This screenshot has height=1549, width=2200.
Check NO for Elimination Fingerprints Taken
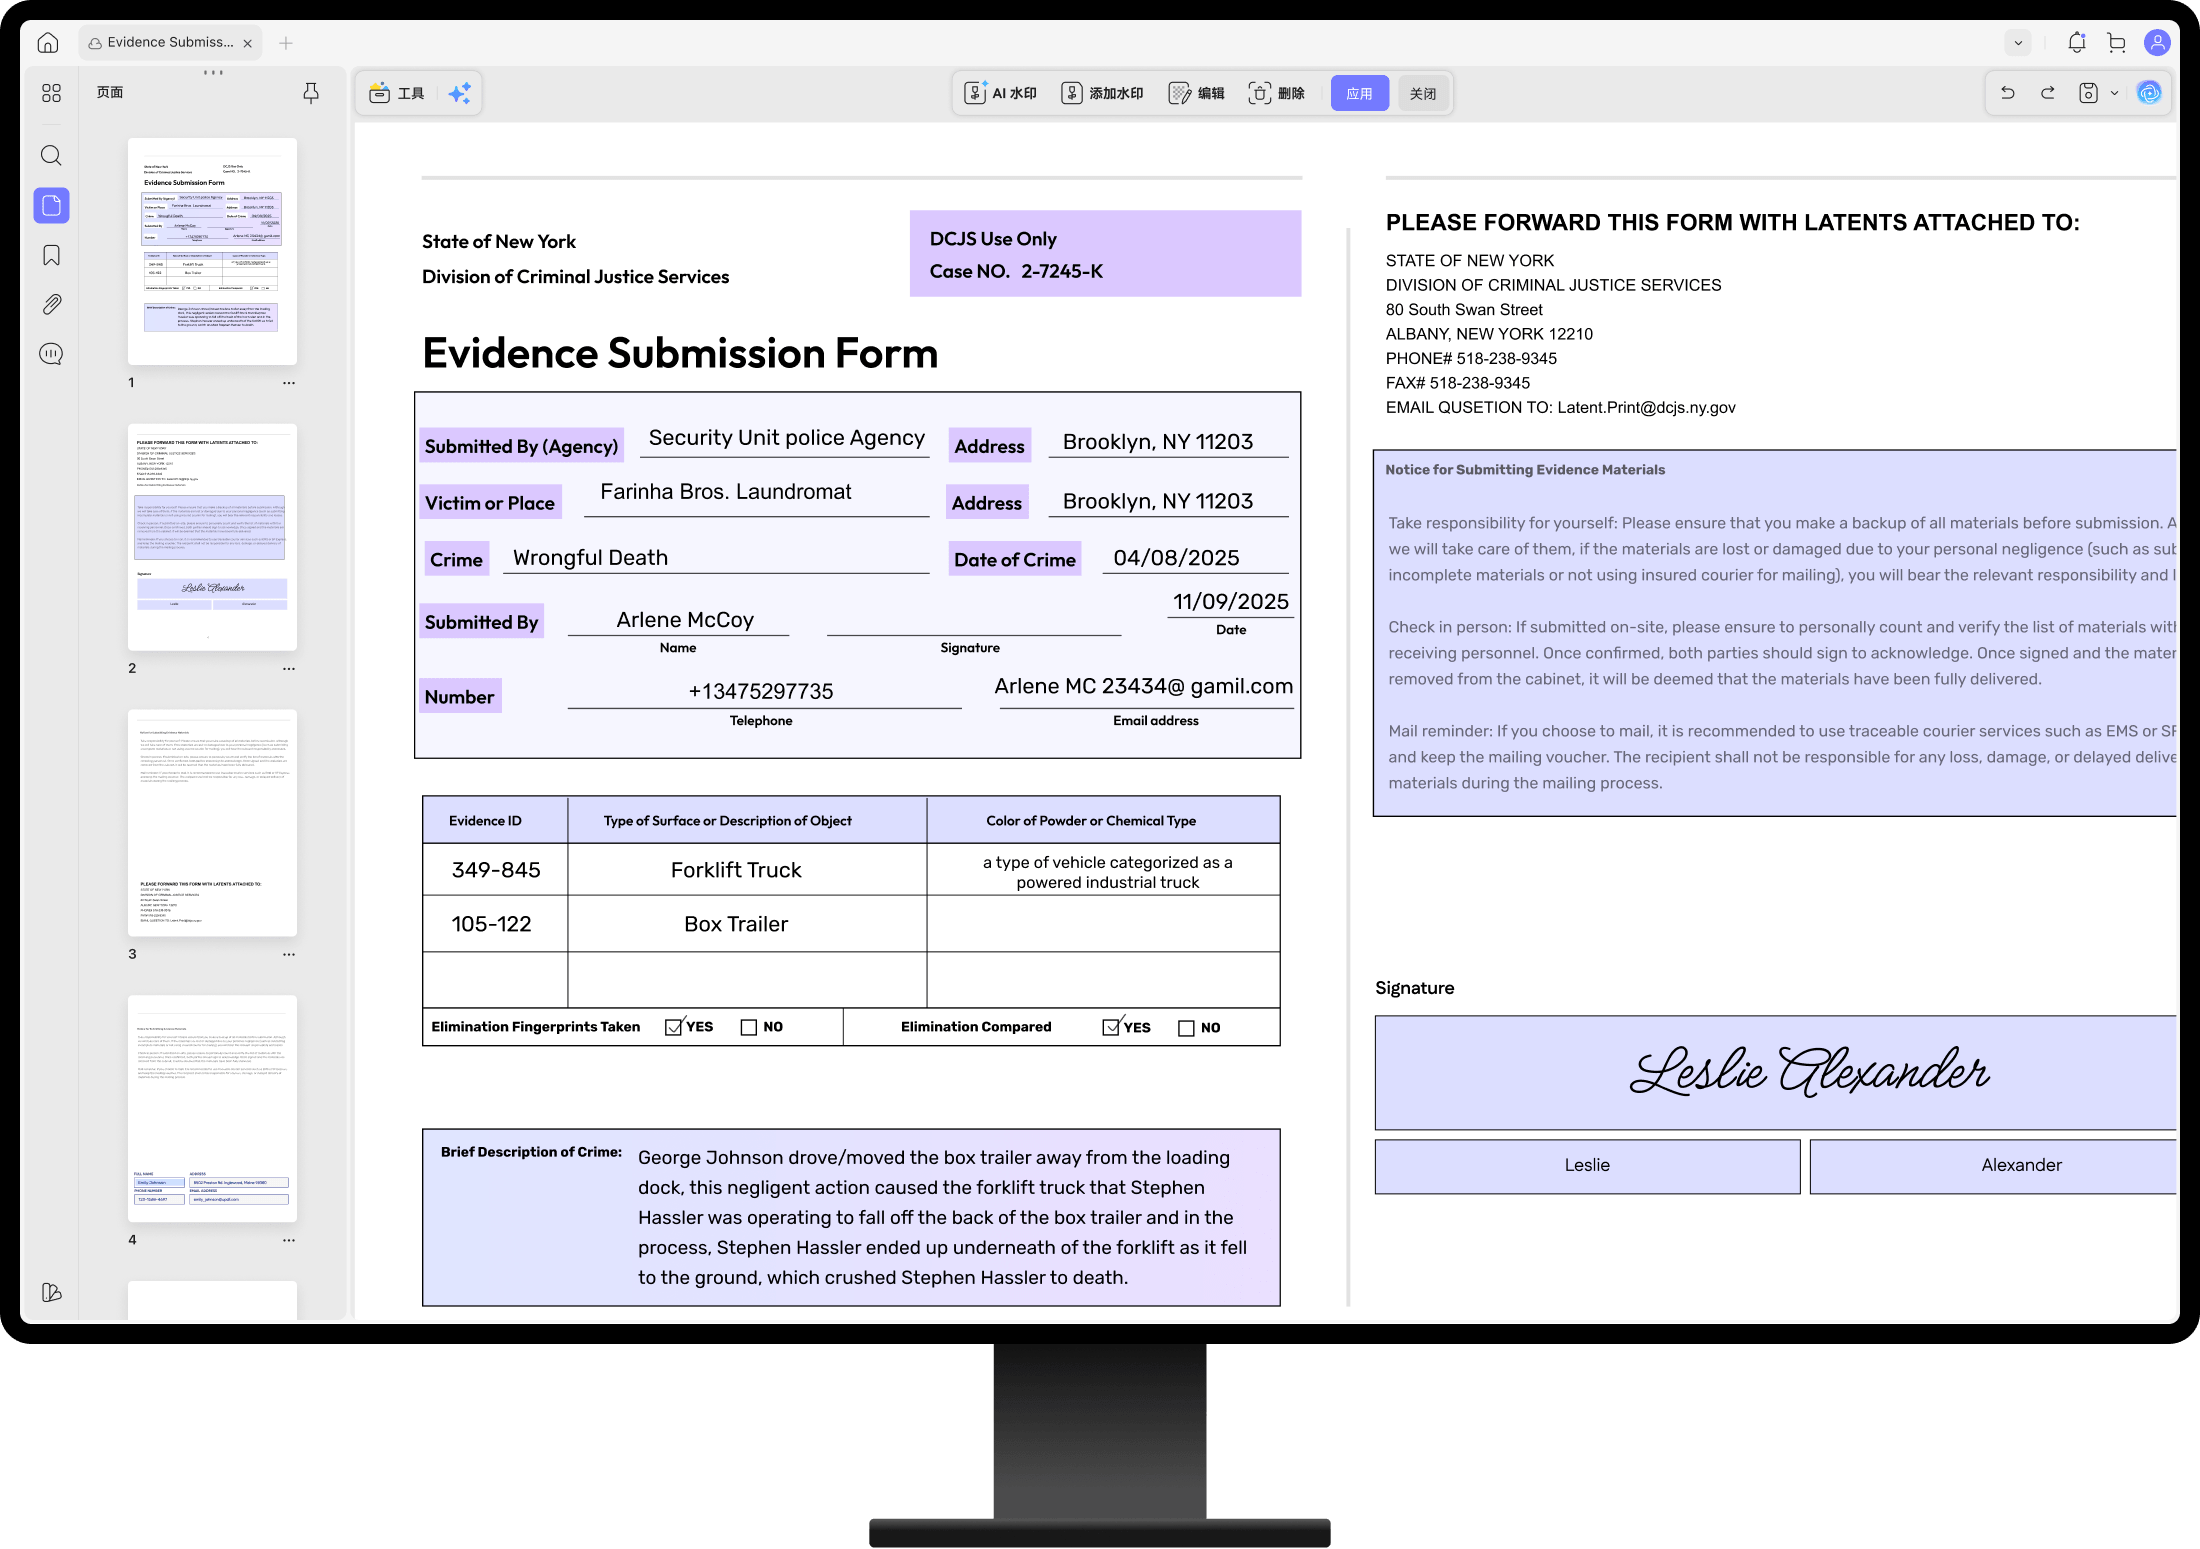coord(748,1027)
